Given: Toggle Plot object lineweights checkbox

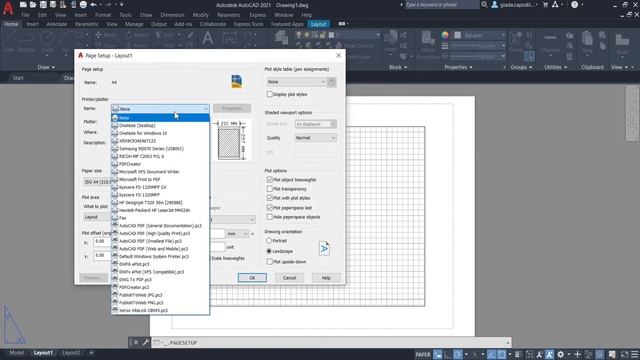Looking at the screenshot, I should [269, 180].
